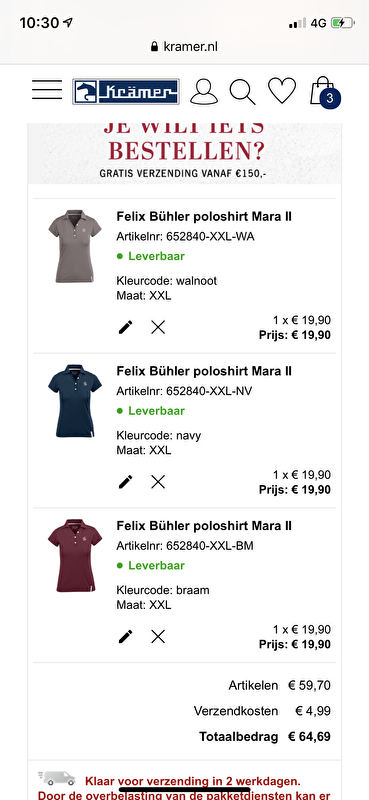Open the walnoot poloshirt product image
The image size is (369, 800).
[75, 246]
